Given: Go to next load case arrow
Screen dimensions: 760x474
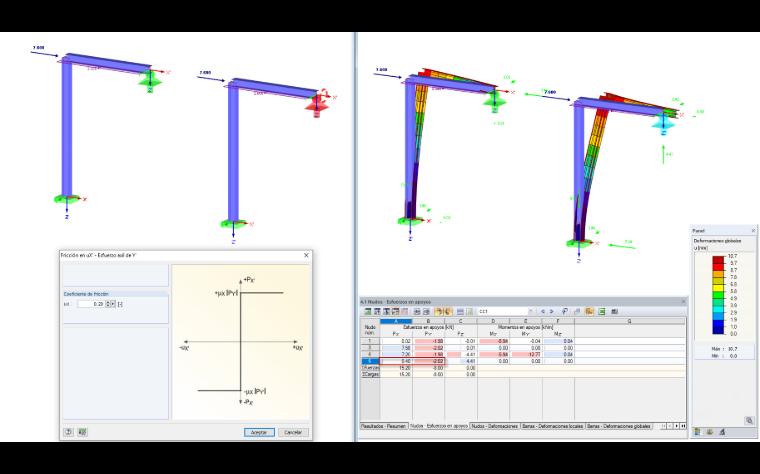Looking at the screenshot, I should (x=552, y=312).
